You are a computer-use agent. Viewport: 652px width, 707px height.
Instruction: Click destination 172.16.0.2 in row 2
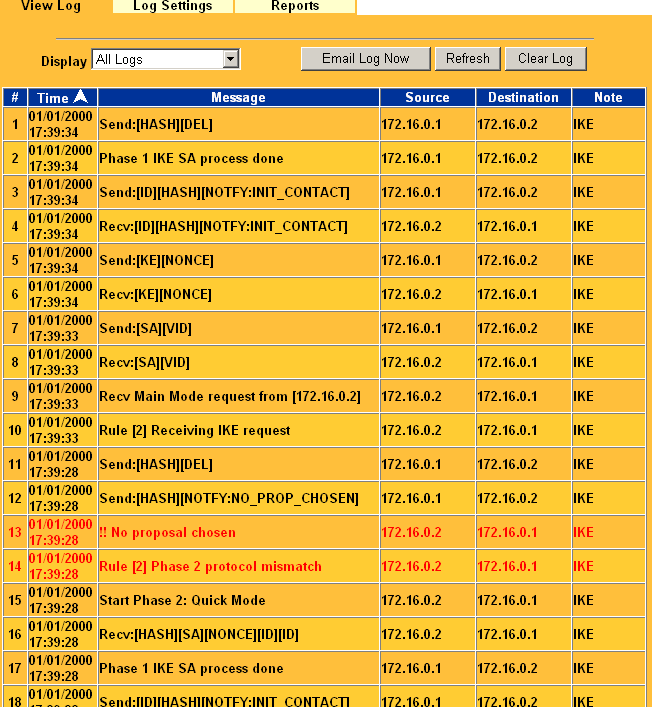pyautogui.click(x=507, y=158)
